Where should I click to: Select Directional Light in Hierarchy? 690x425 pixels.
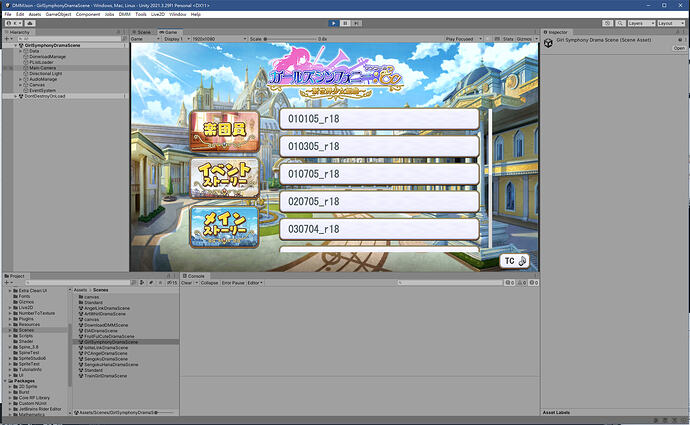point(45,73)
